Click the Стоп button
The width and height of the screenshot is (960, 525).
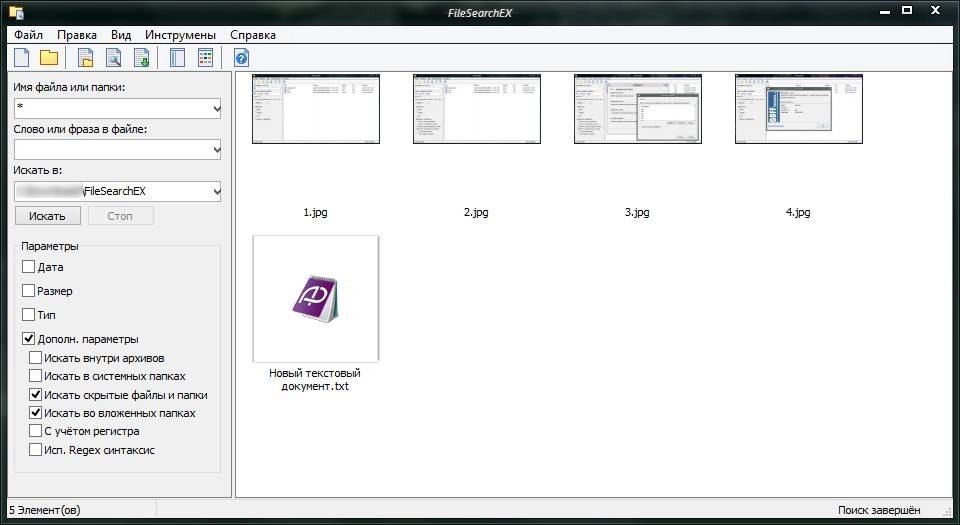[120, 216]
